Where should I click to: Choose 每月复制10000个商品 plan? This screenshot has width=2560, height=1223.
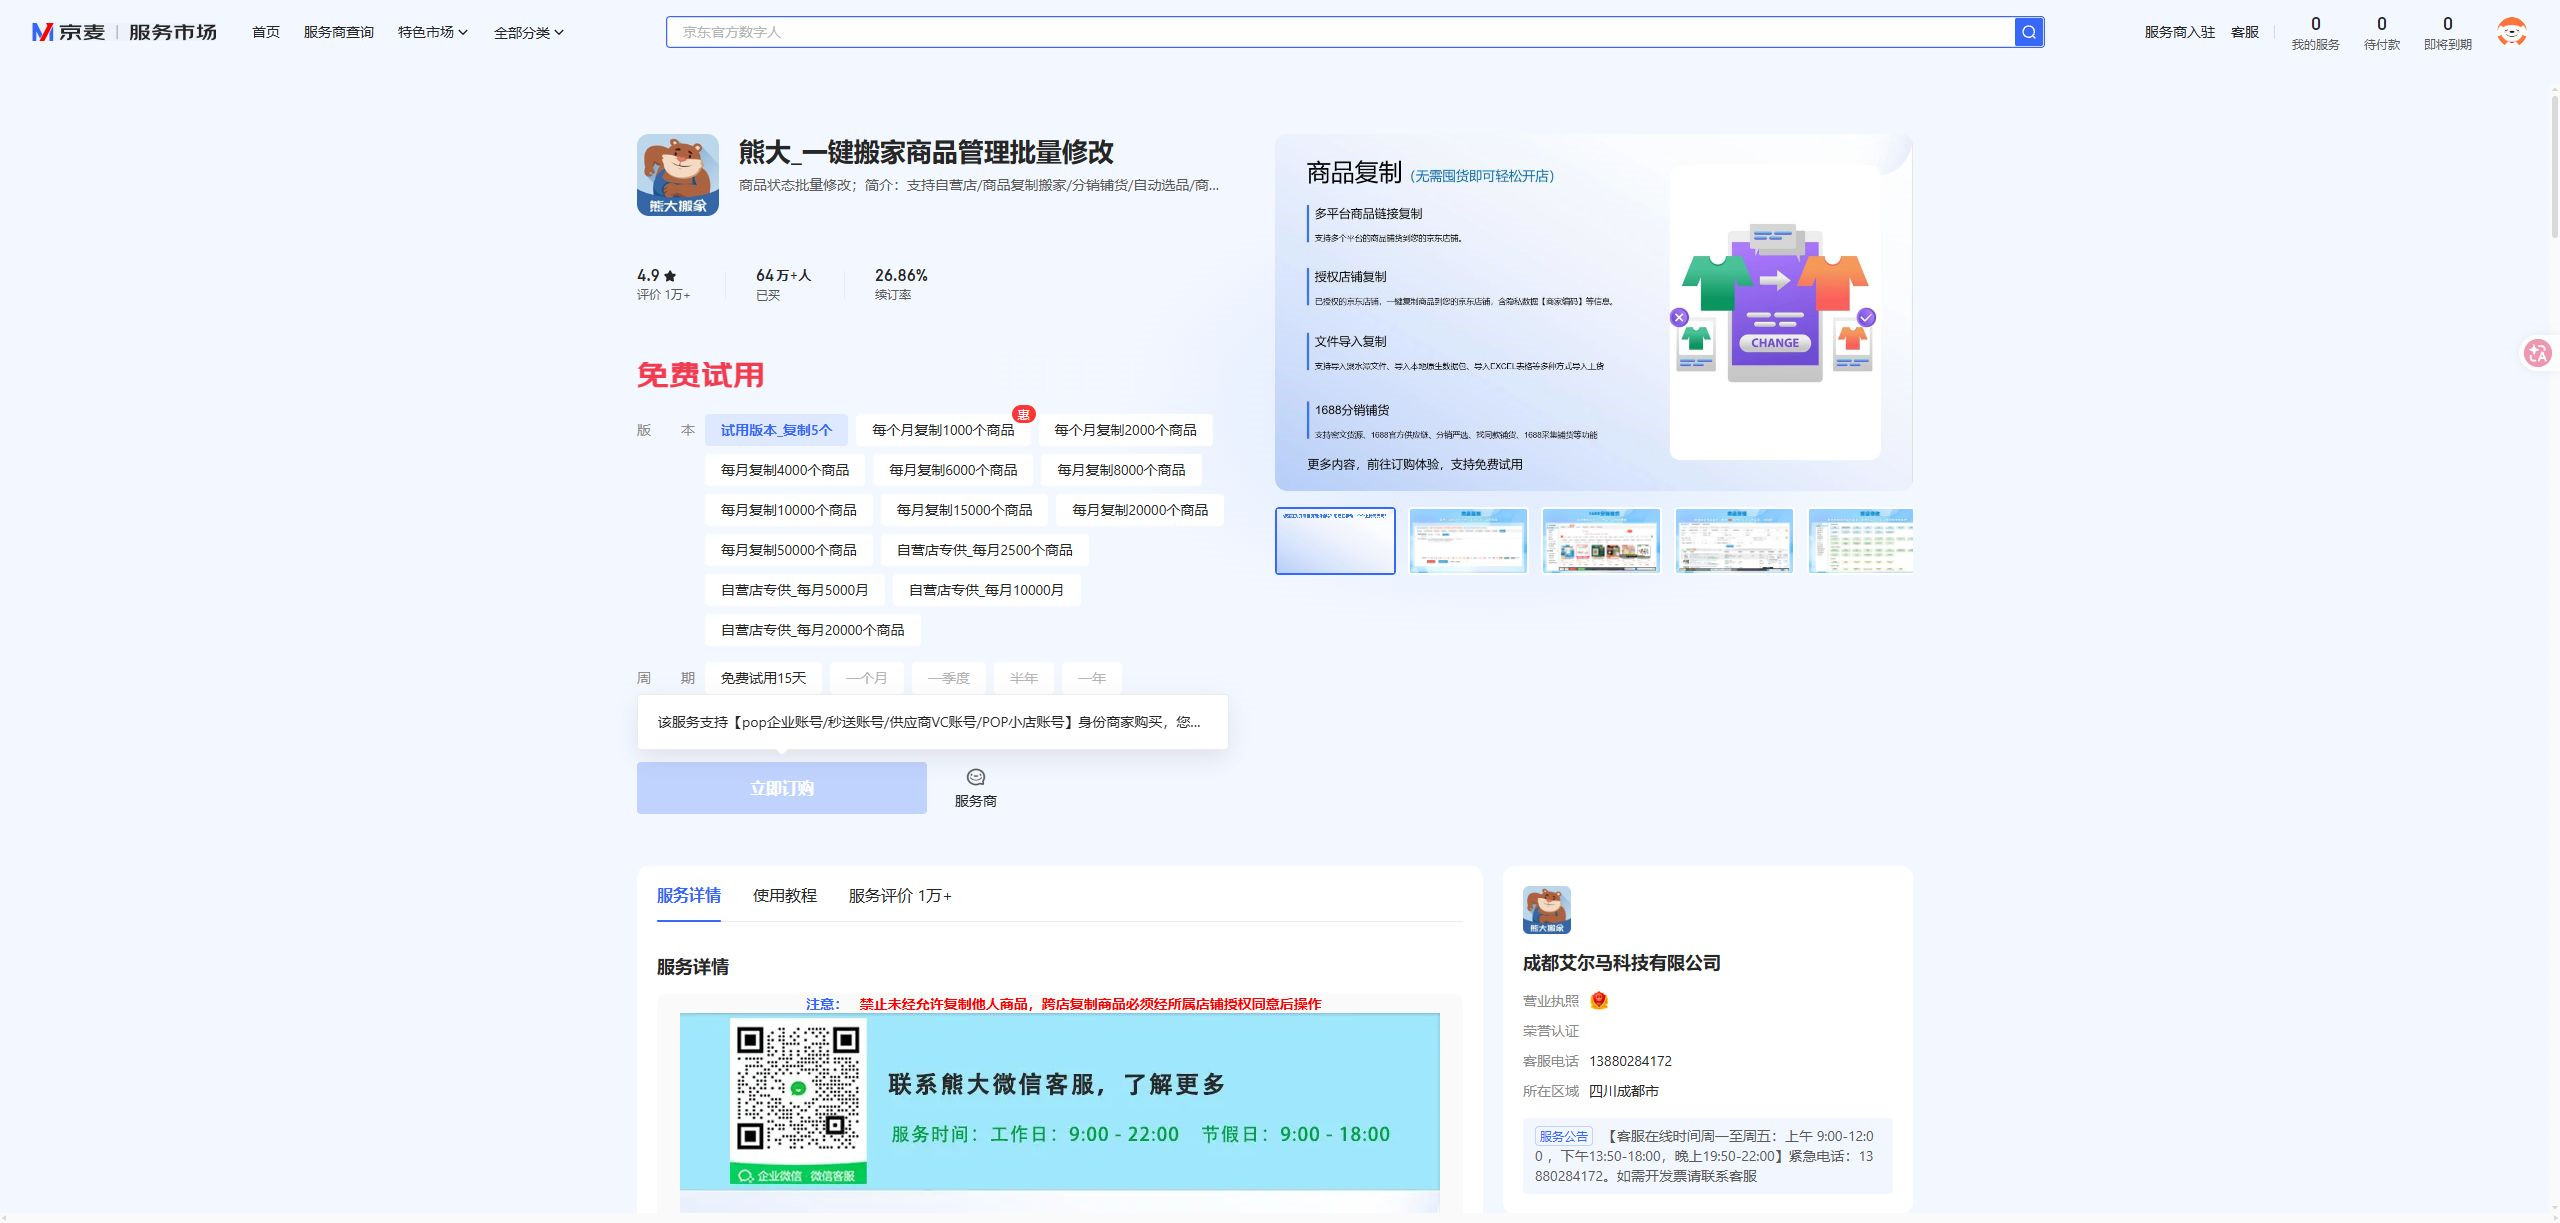pyautogui.click(x=789, y=510)
